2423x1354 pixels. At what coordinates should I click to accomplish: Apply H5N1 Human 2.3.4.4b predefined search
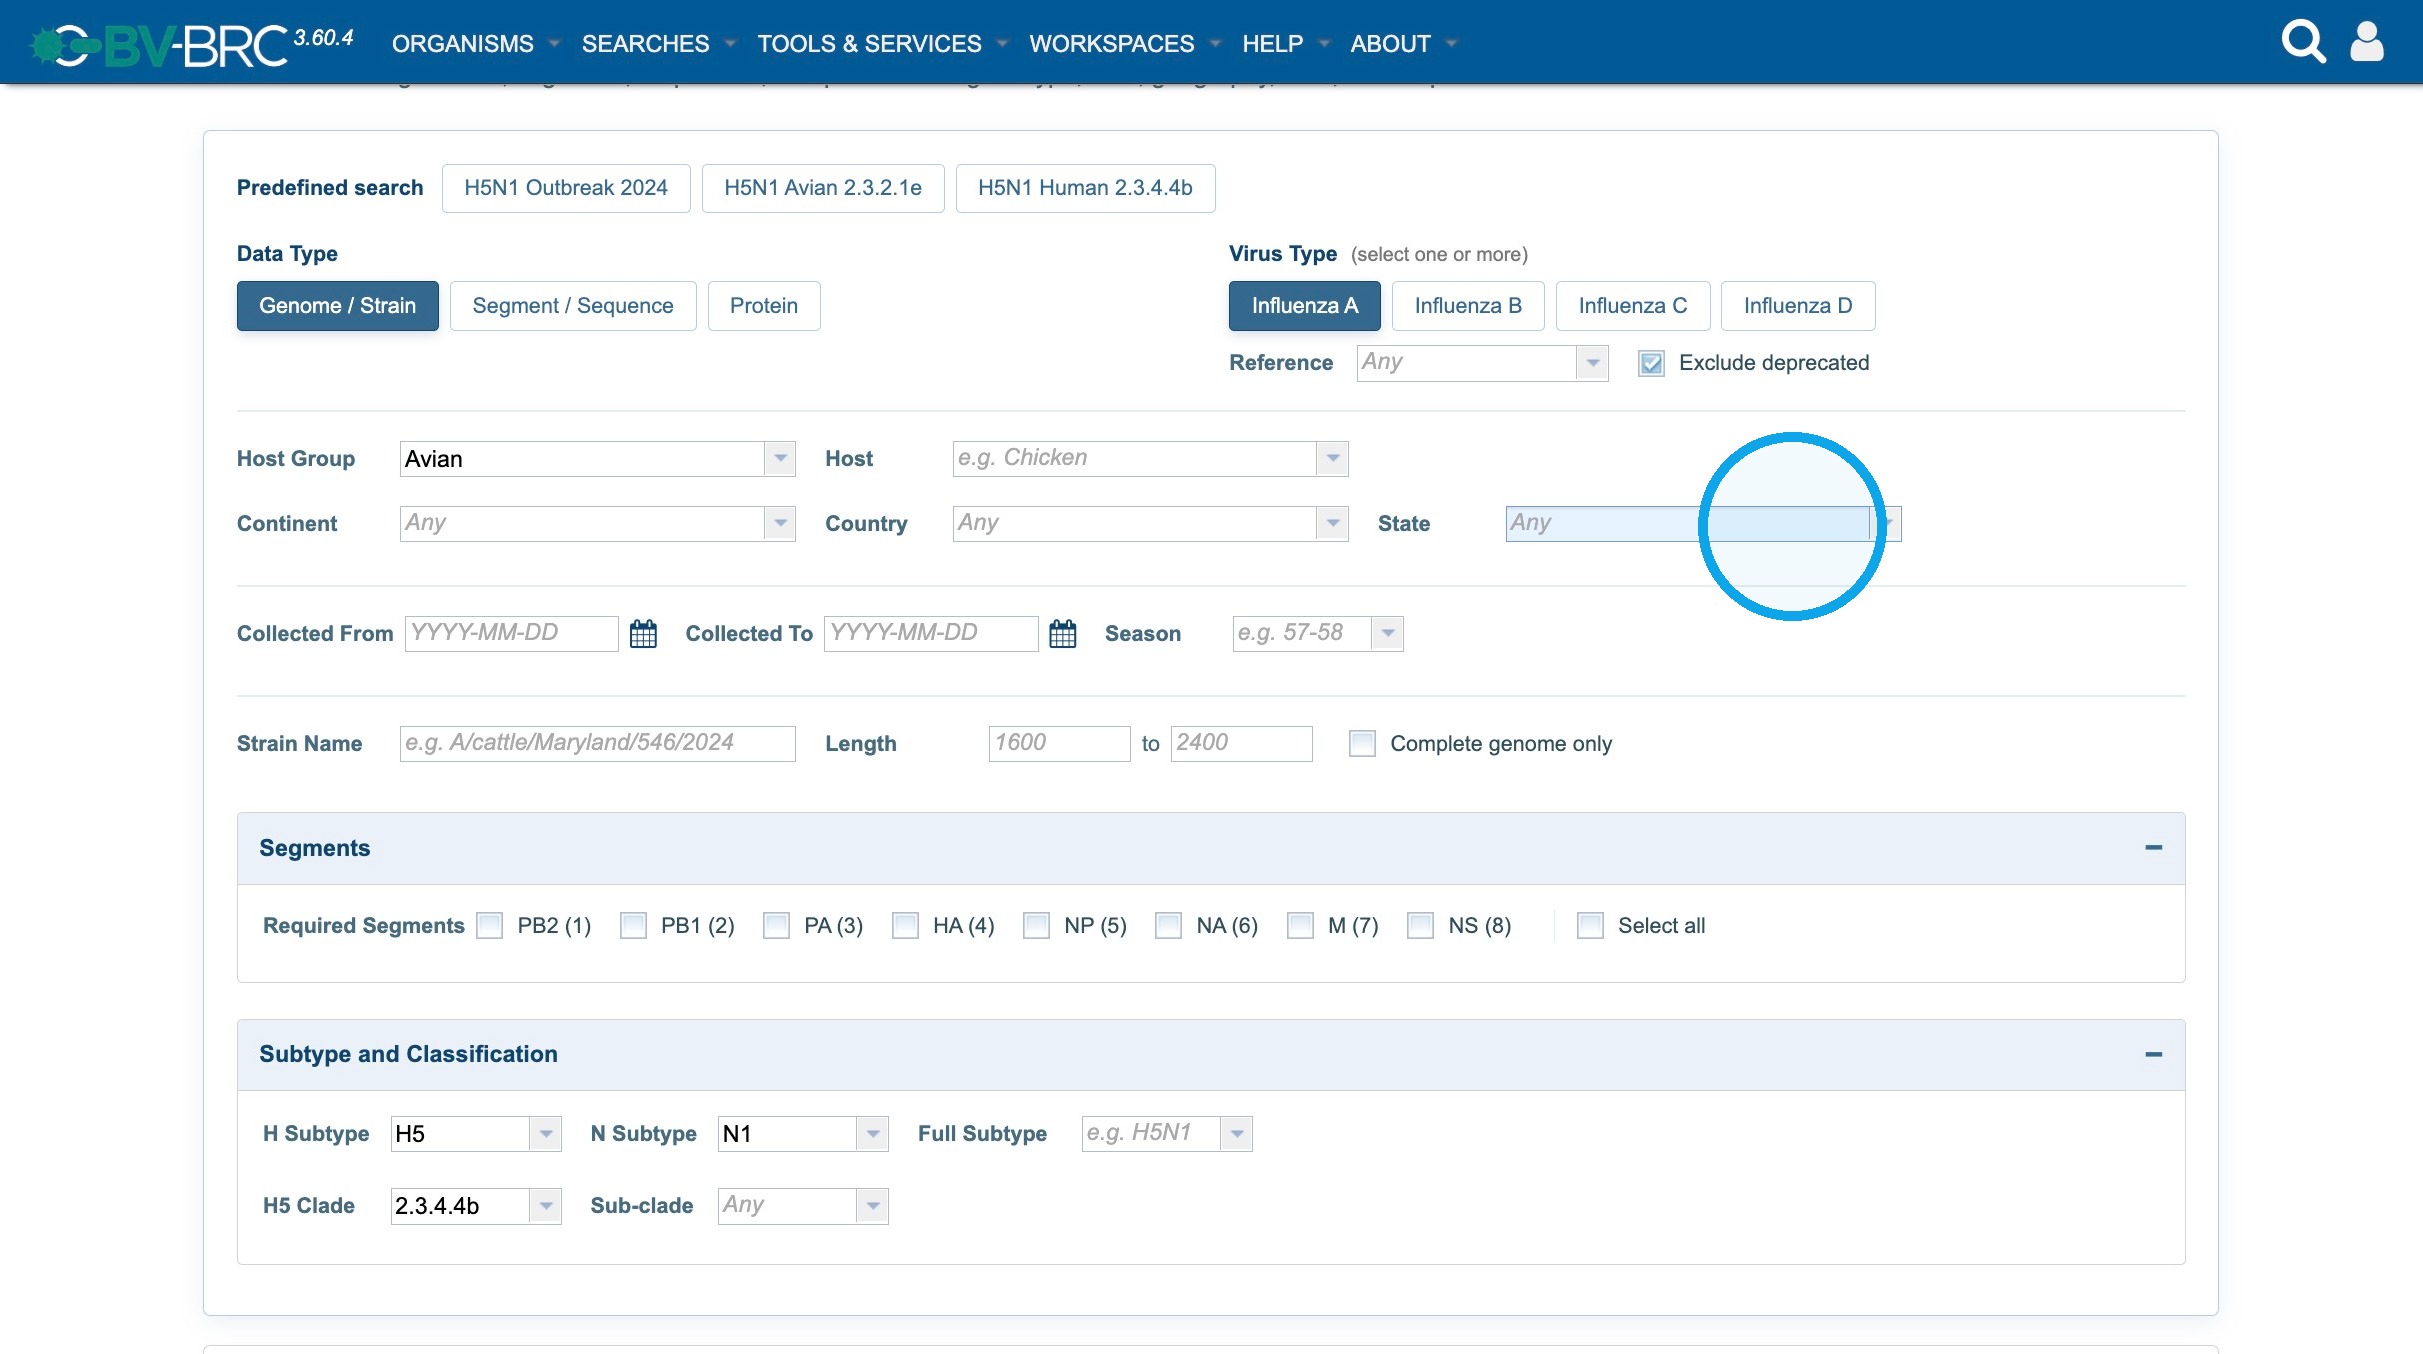coord(1085,188)
